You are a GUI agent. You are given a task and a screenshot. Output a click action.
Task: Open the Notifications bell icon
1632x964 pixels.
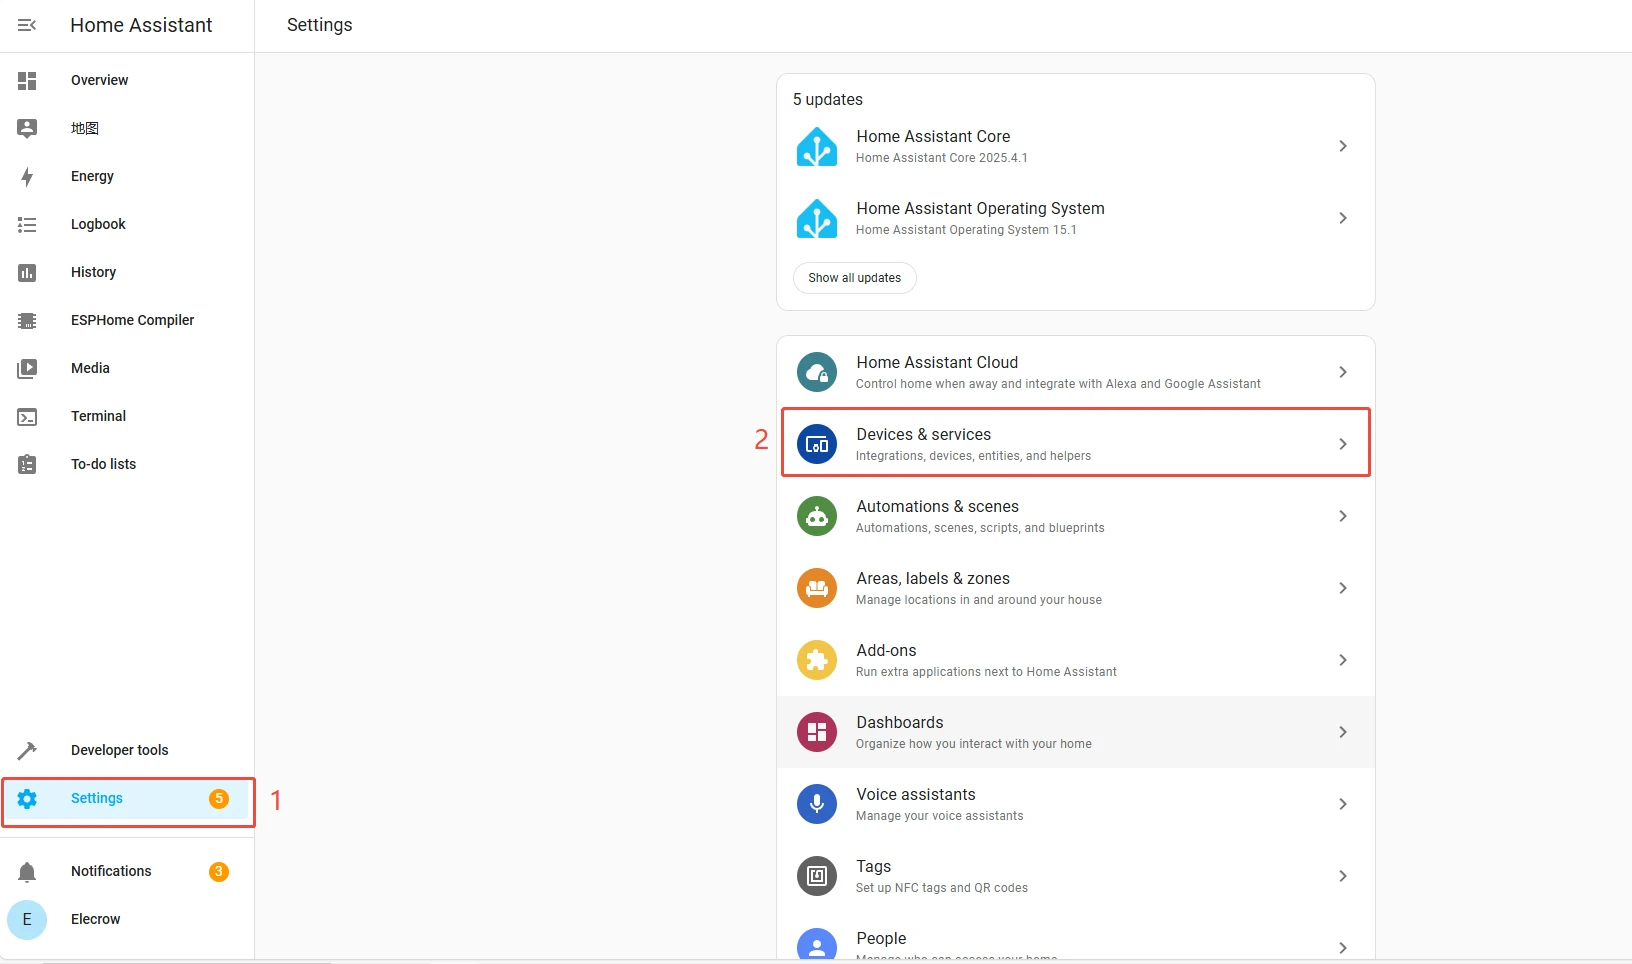(27, 872)
